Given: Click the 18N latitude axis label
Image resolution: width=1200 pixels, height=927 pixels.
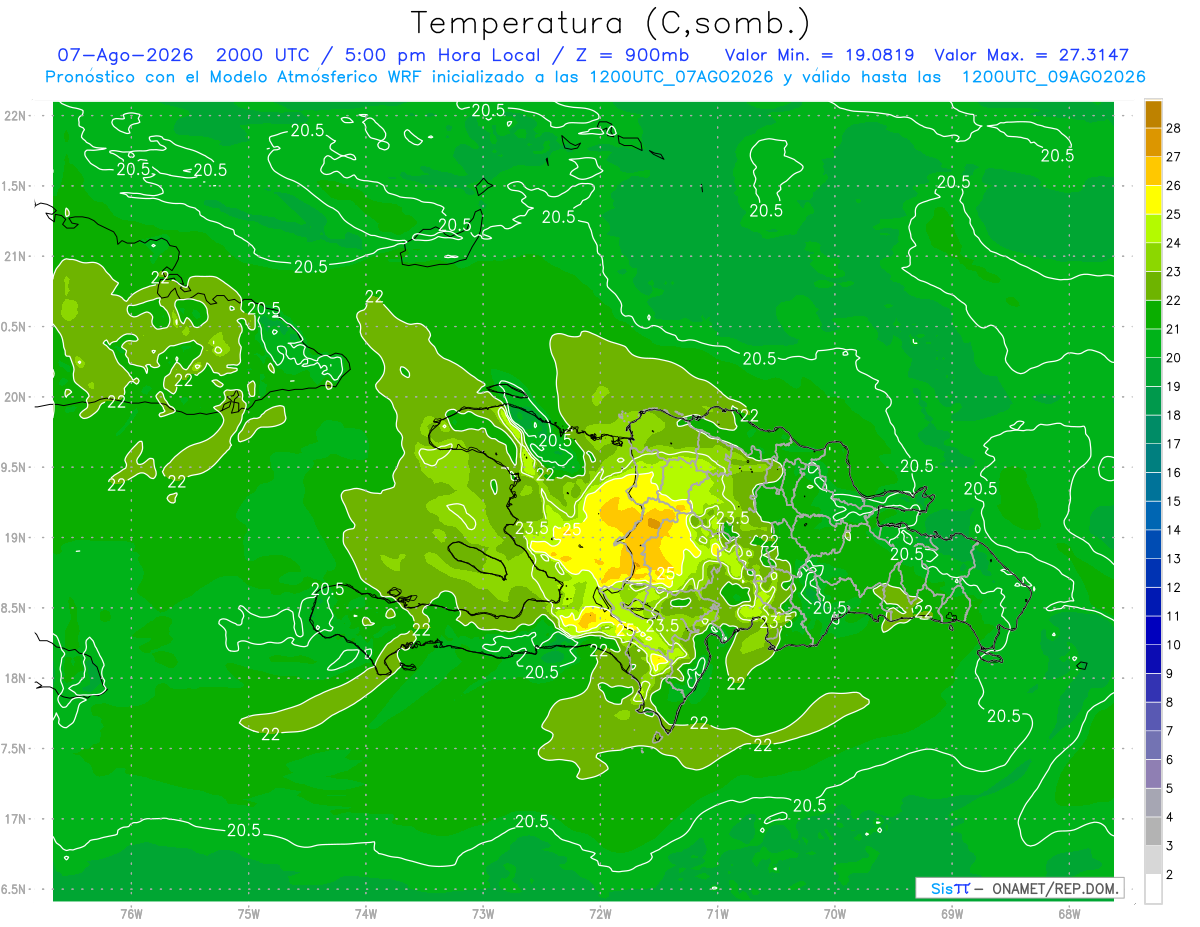Looking at the screenshot, I should point(16,679).
